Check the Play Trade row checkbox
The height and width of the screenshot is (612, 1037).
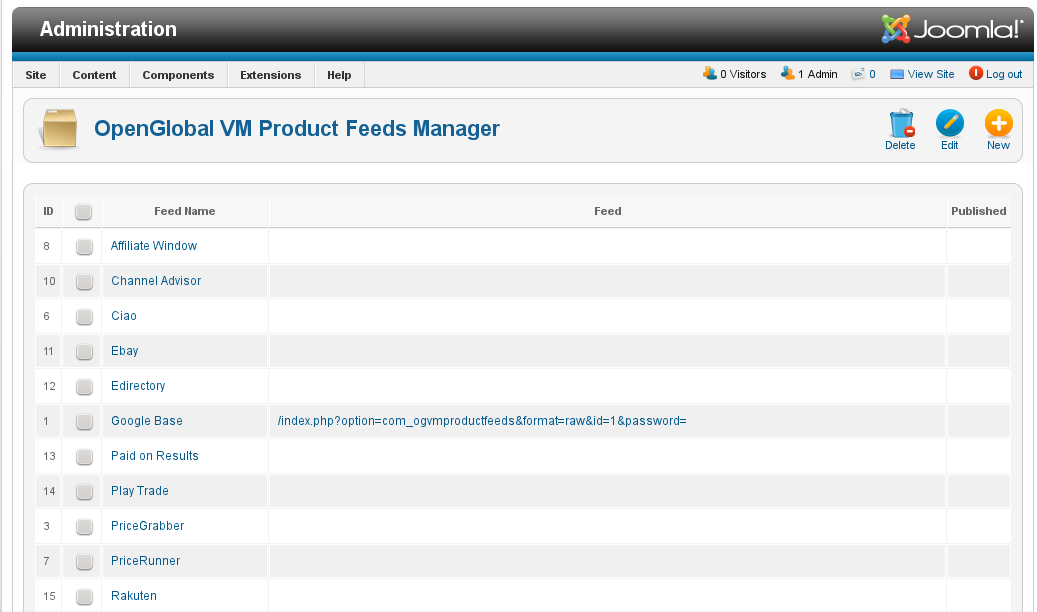coord(84,492)
